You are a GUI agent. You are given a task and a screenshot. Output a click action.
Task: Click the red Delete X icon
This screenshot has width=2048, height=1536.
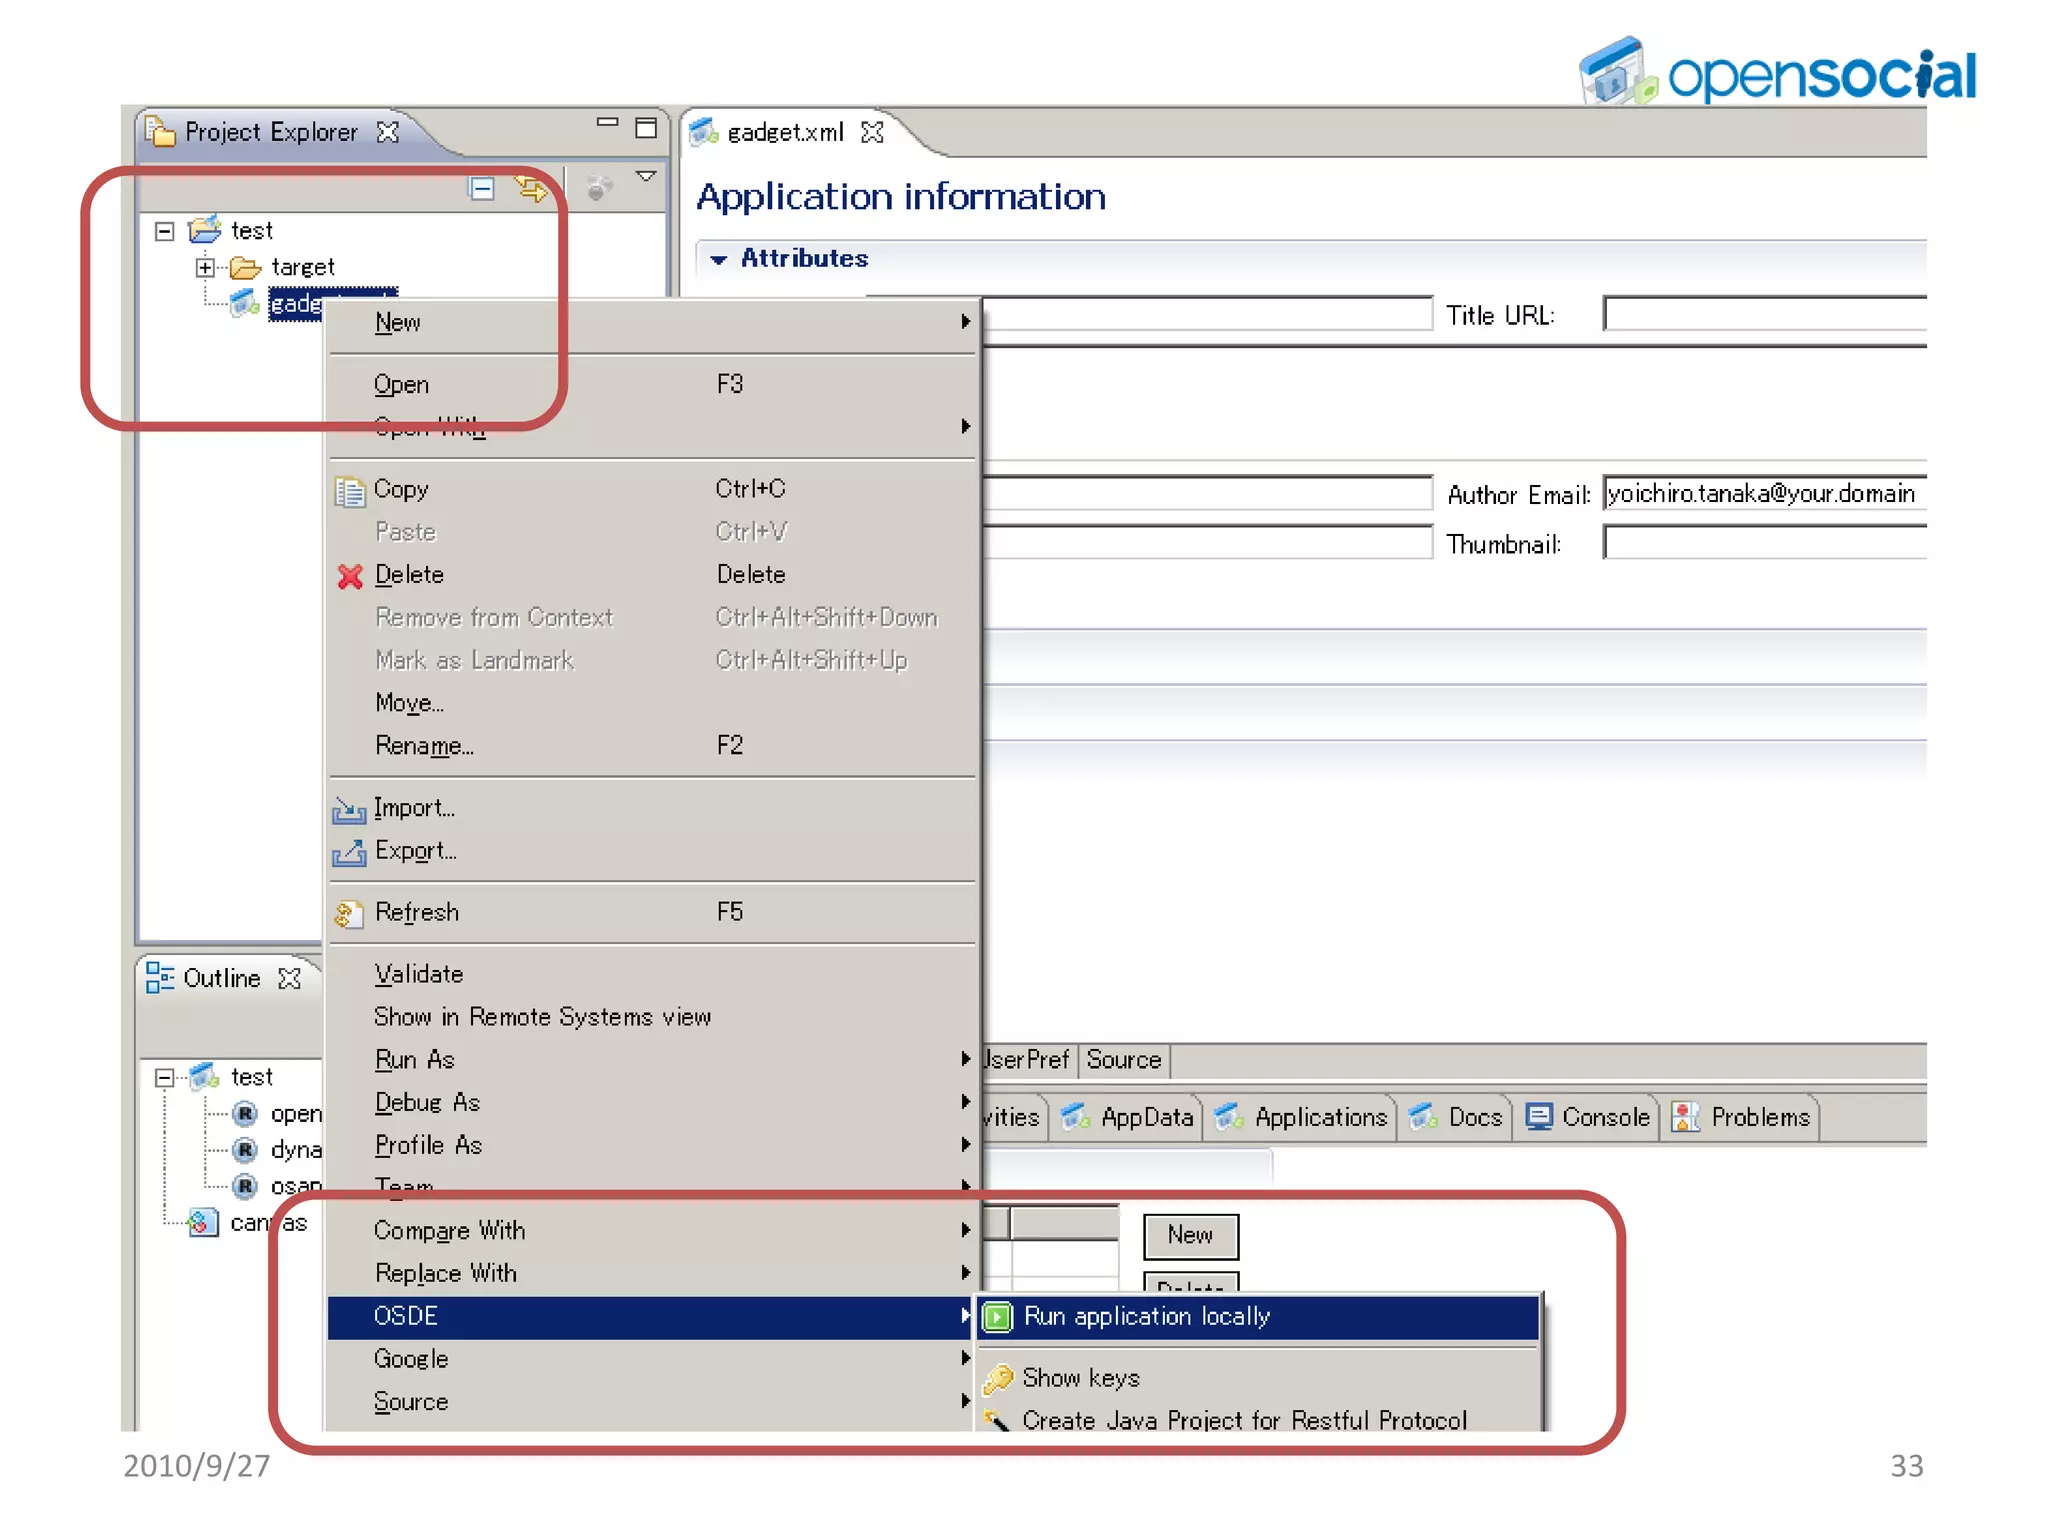[x=350, y=576]
